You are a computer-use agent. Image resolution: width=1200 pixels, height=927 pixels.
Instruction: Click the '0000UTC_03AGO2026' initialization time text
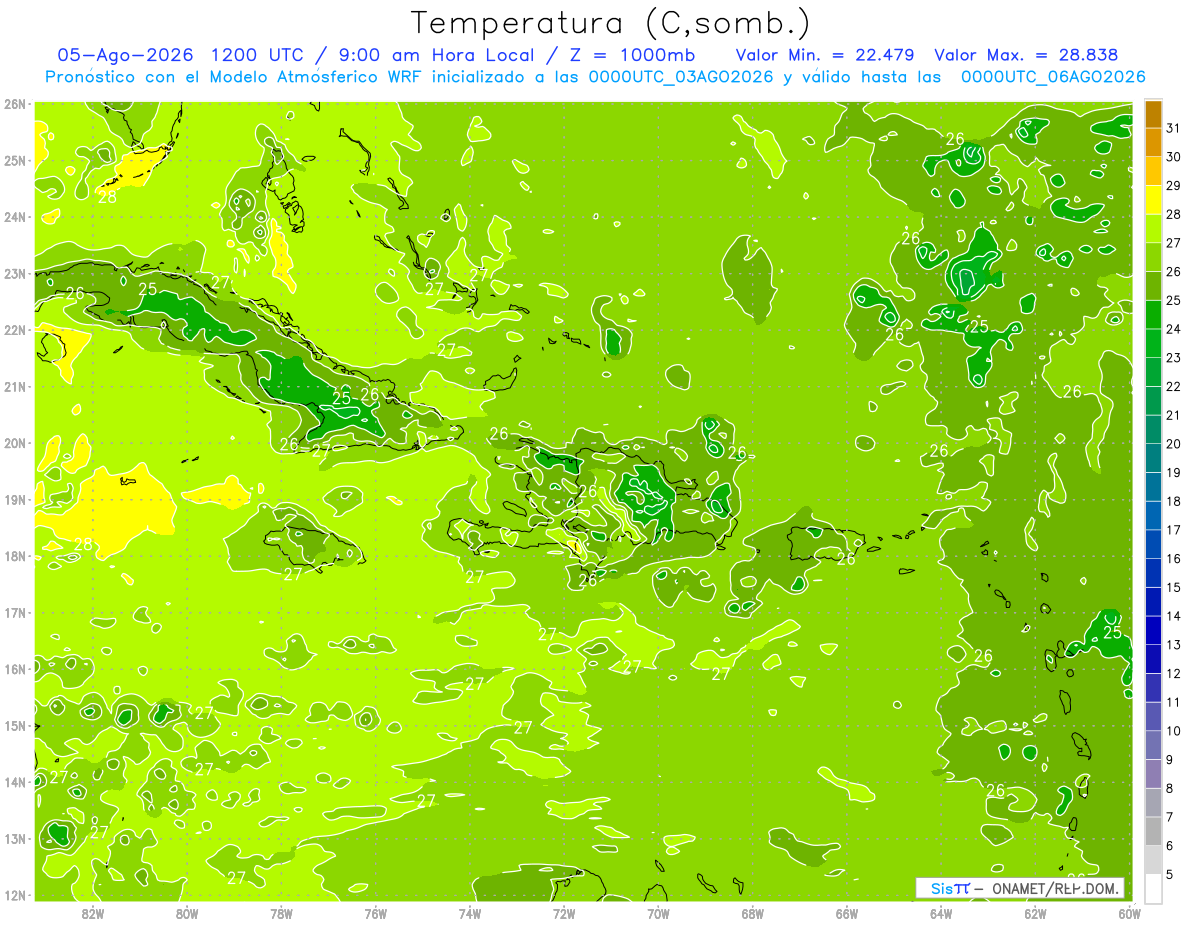click(x=681, y=77)
